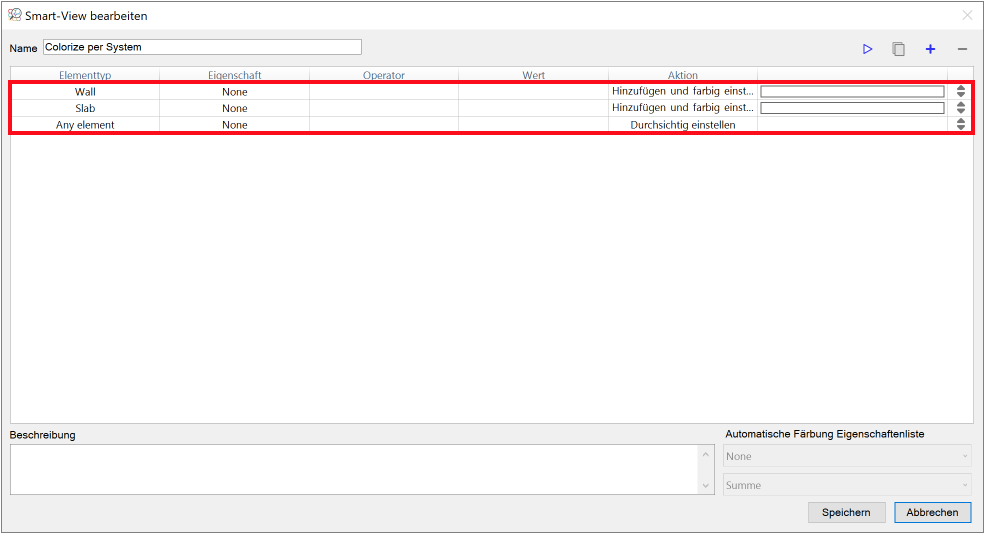Cancel with the Abbrechen button
The width and height of the screenshot is (984, 534).
tap(933, 512)
